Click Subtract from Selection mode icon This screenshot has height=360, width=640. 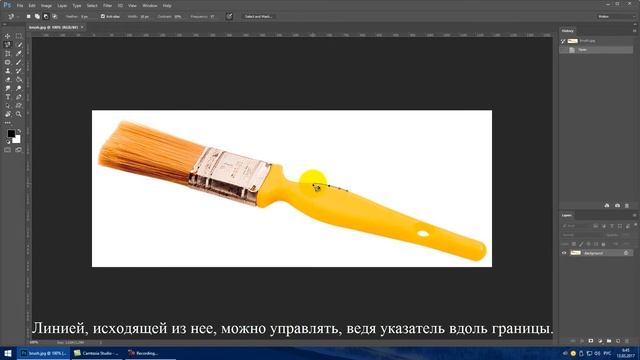(46, 16)
